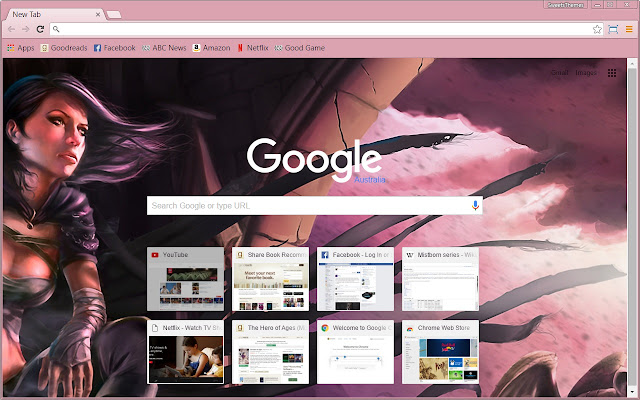
Task: Open the Amazon bookmark
Action: pyautogui.click(x=211, y=48)
